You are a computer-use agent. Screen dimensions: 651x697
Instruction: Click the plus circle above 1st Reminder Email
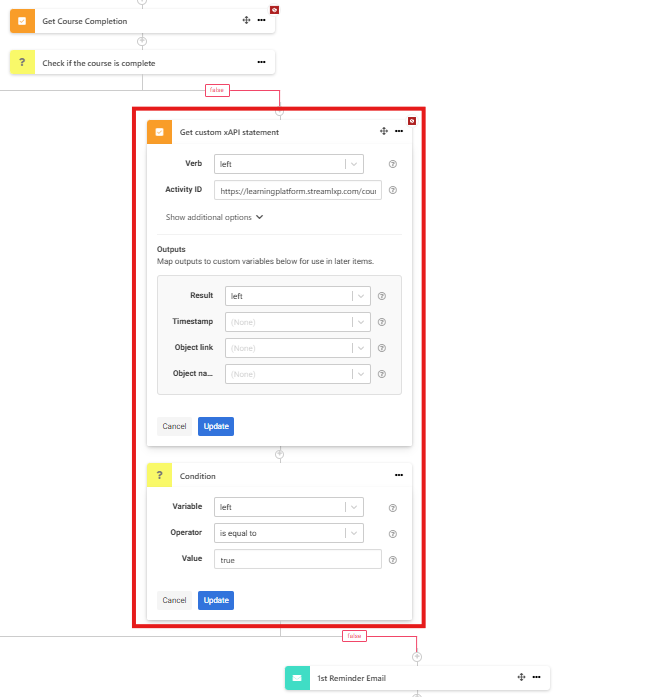click(417, 657)
